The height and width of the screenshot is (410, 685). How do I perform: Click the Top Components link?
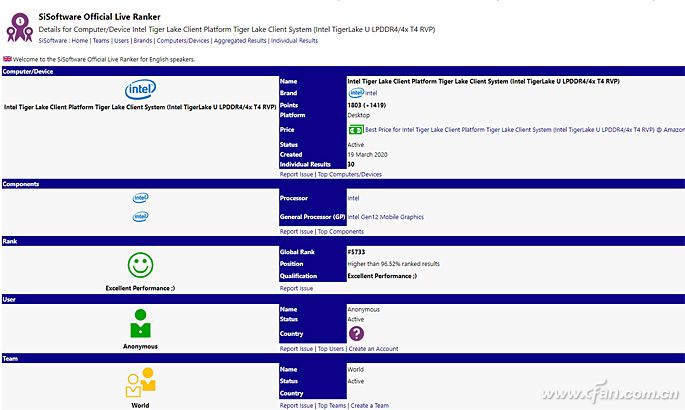click(x=340, y=231)
